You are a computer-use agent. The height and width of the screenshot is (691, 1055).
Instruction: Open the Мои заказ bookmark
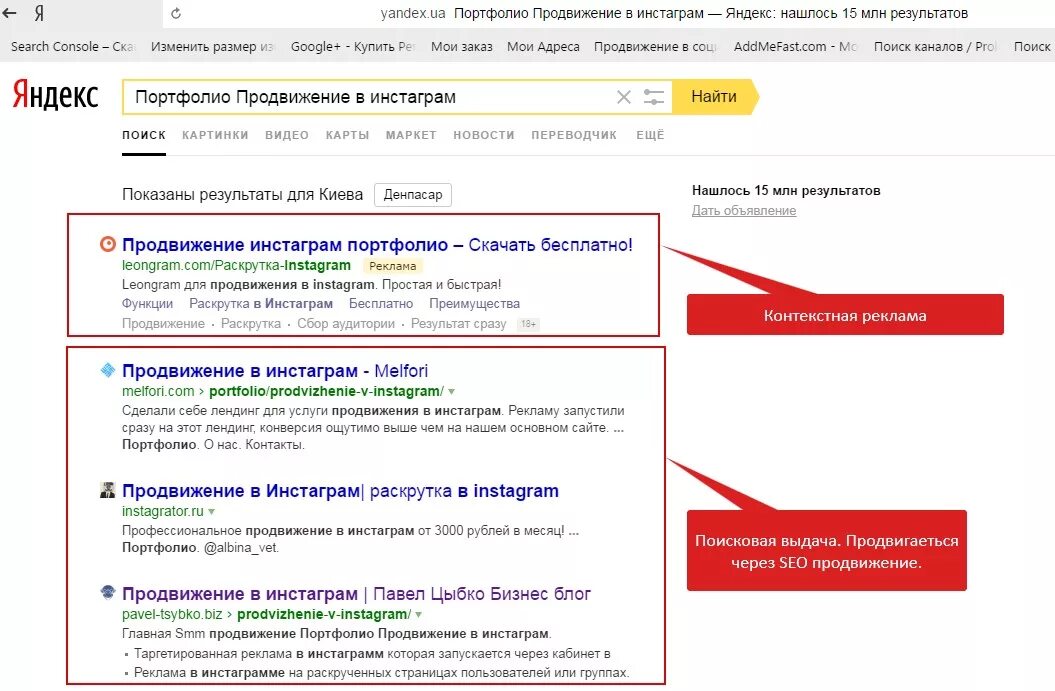pyautogui.click(x=462, y=46)
